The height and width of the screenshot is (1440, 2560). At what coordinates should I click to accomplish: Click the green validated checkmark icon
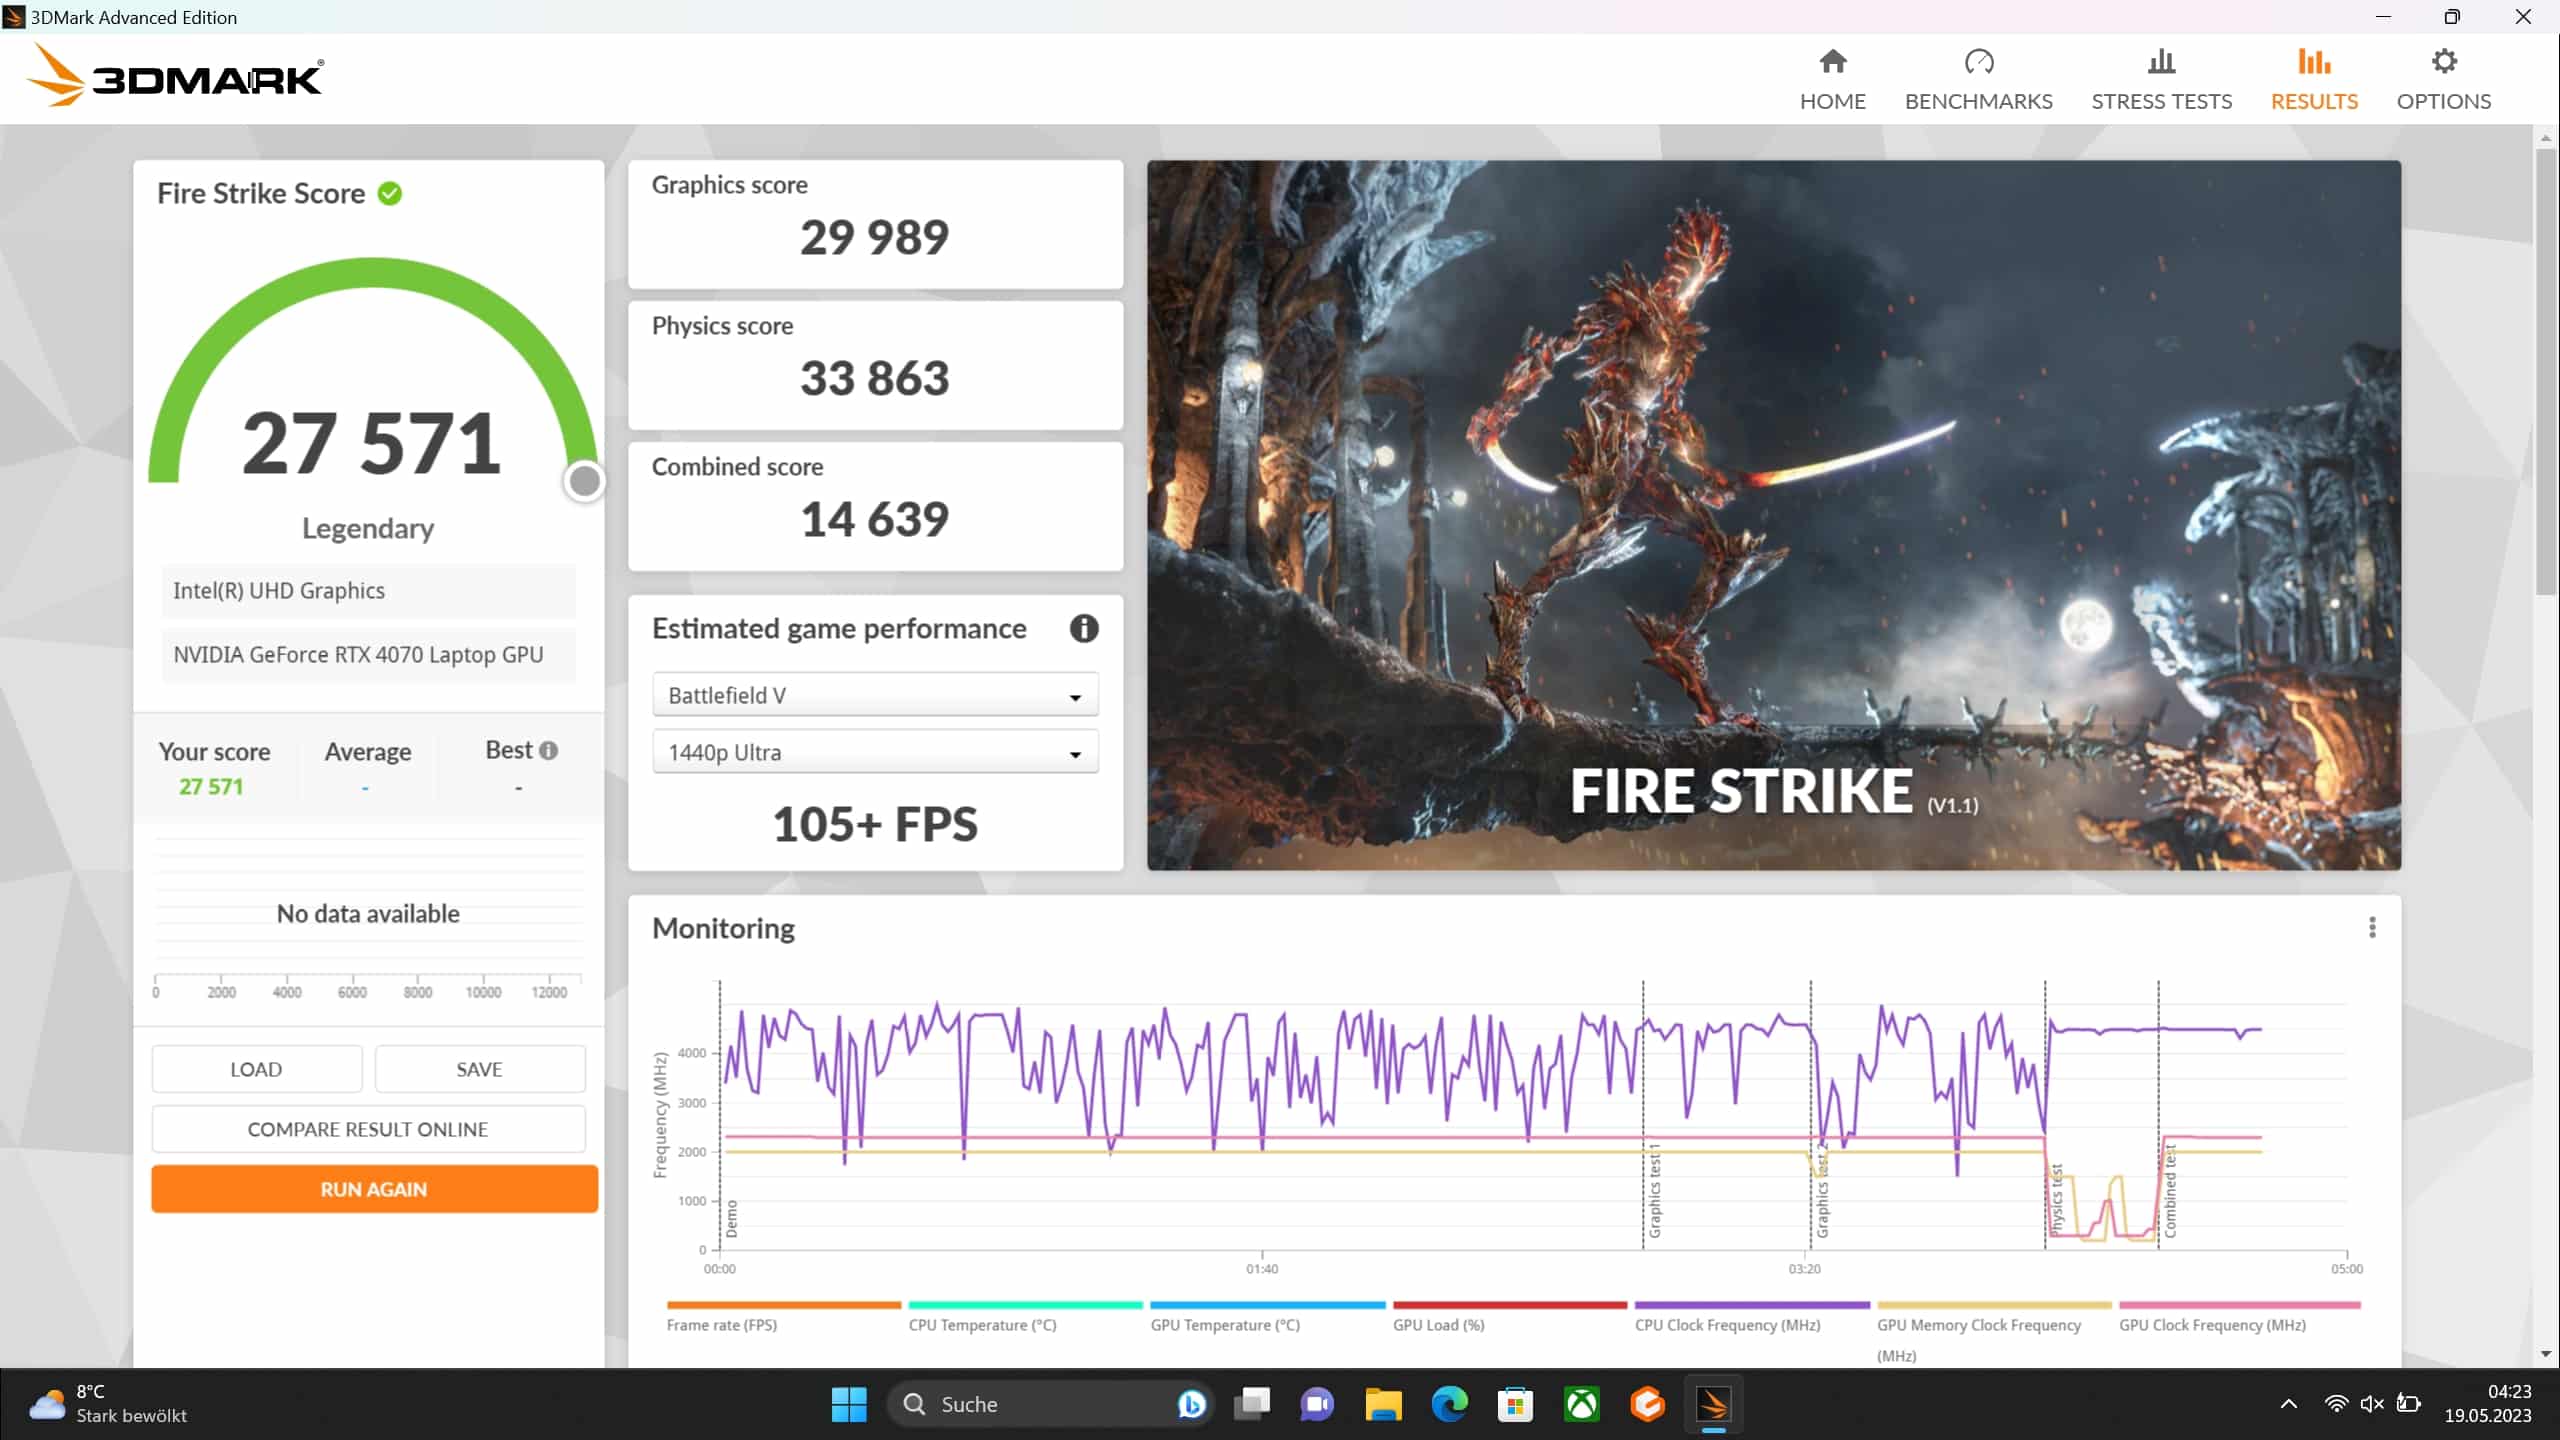tap(390, 193)
